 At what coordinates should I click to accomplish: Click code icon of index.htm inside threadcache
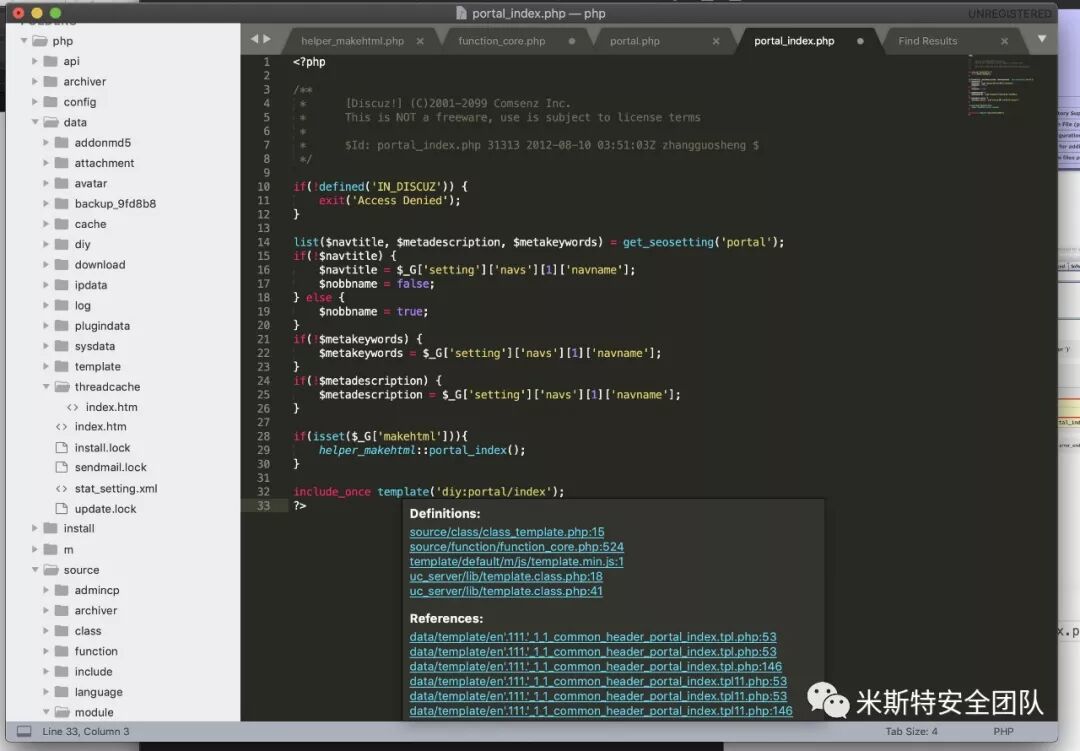tap(72, 407)
